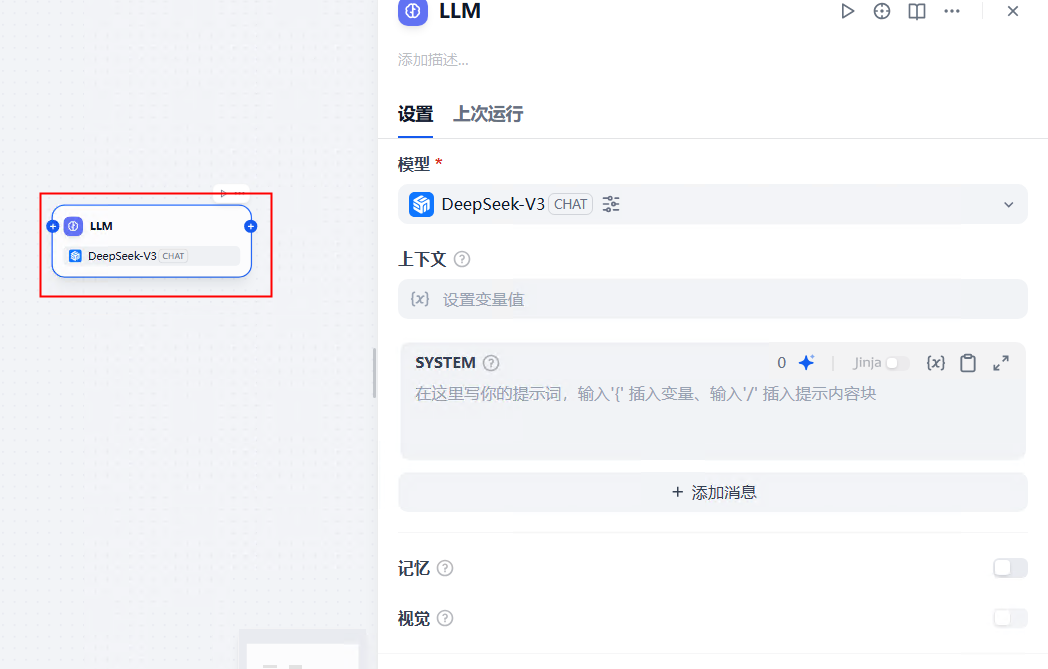
Task: Switch to the 上次运行 tab
Action: [x=487, y=114]
